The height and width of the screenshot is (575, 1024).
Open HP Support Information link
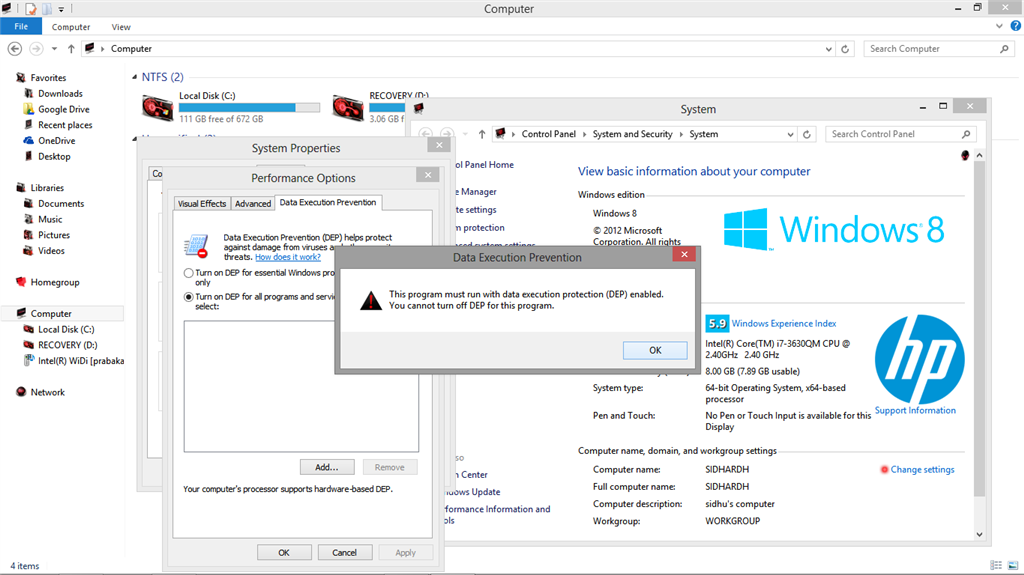click(915, 410)
